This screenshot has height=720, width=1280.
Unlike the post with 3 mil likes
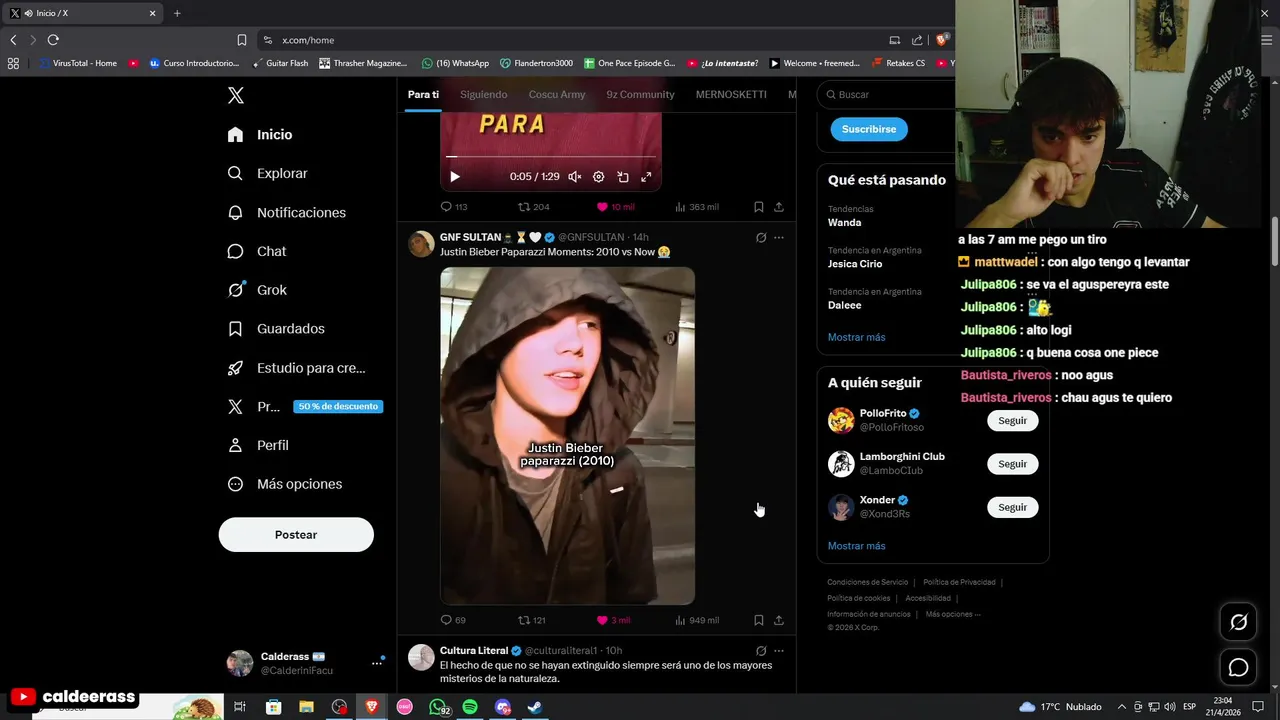point(614,620)
